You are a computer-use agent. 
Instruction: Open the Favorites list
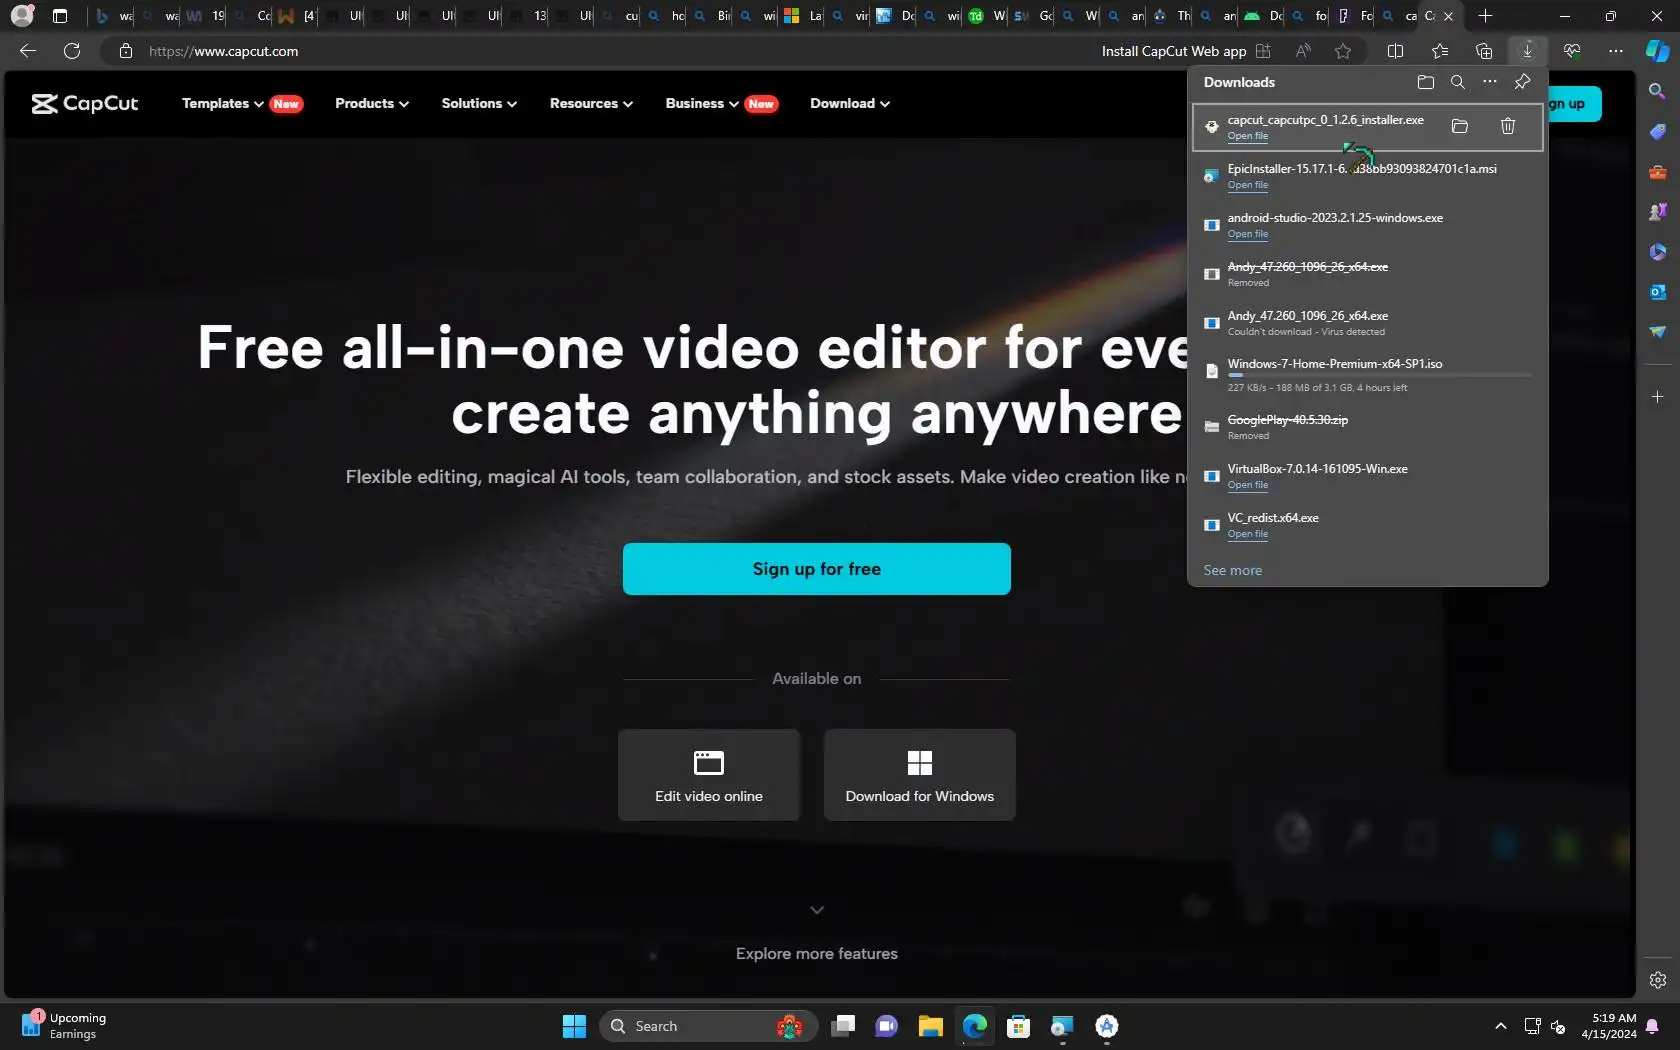pos(1440,51)
